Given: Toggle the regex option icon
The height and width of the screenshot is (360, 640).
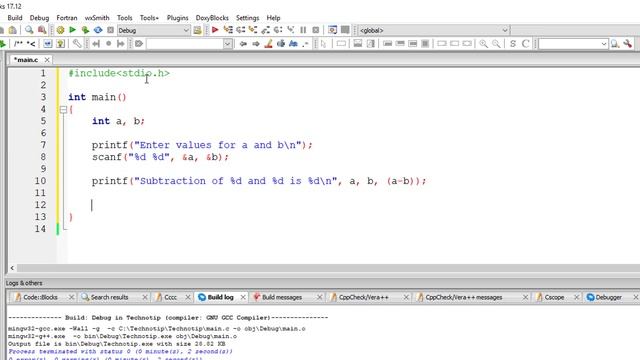Looking at the screenshot, I should click(x=306, y=44).
